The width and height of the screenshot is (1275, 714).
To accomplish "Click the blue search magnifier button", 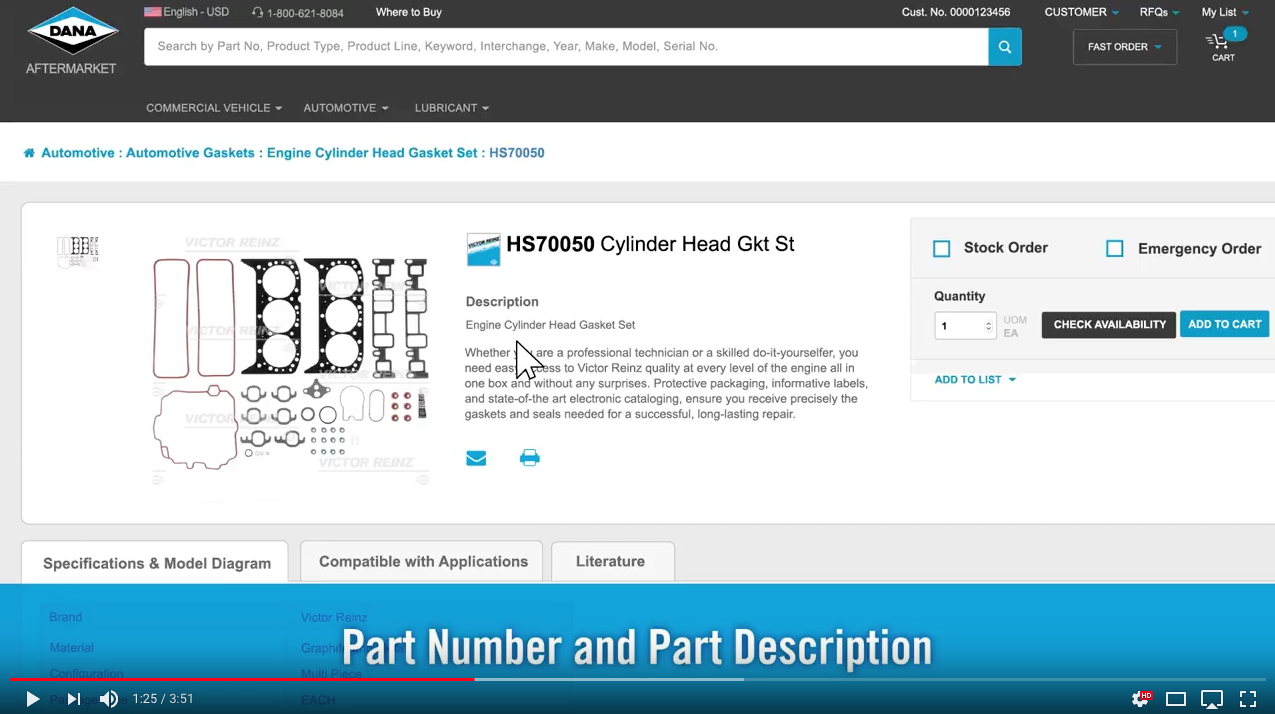I will tap(1004, 47).
